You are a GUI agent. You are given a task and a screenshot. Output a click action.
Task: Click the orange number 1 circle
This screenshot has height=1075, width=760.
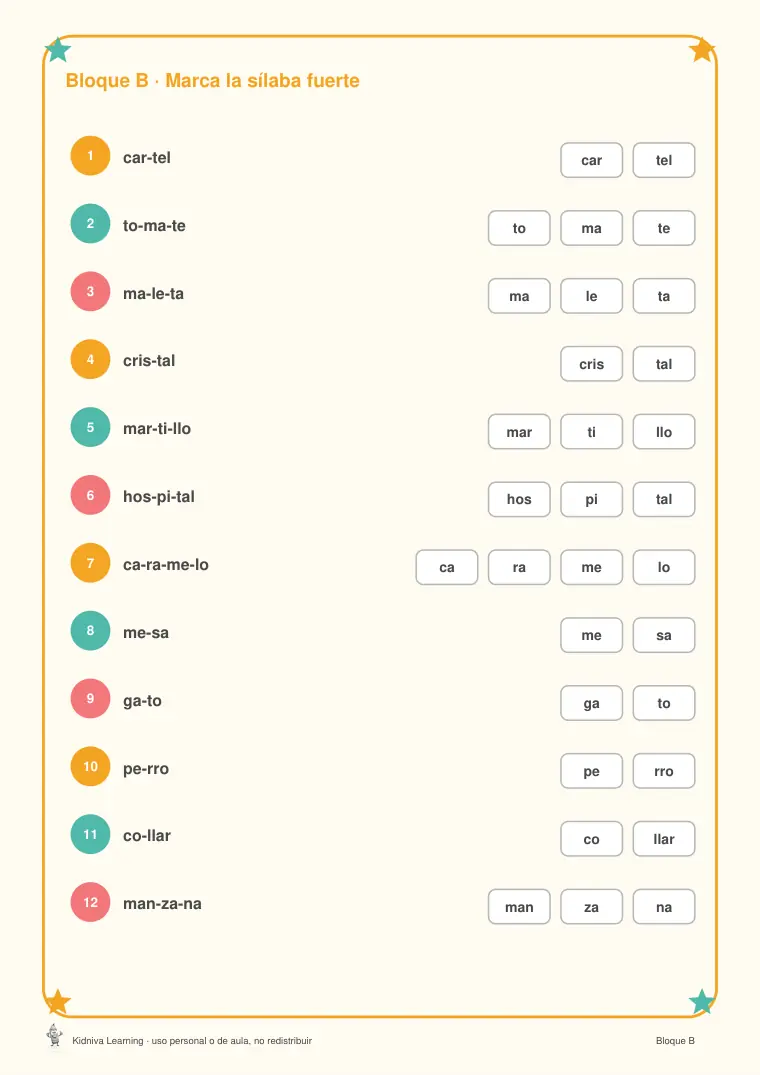[x=90, y=156]
